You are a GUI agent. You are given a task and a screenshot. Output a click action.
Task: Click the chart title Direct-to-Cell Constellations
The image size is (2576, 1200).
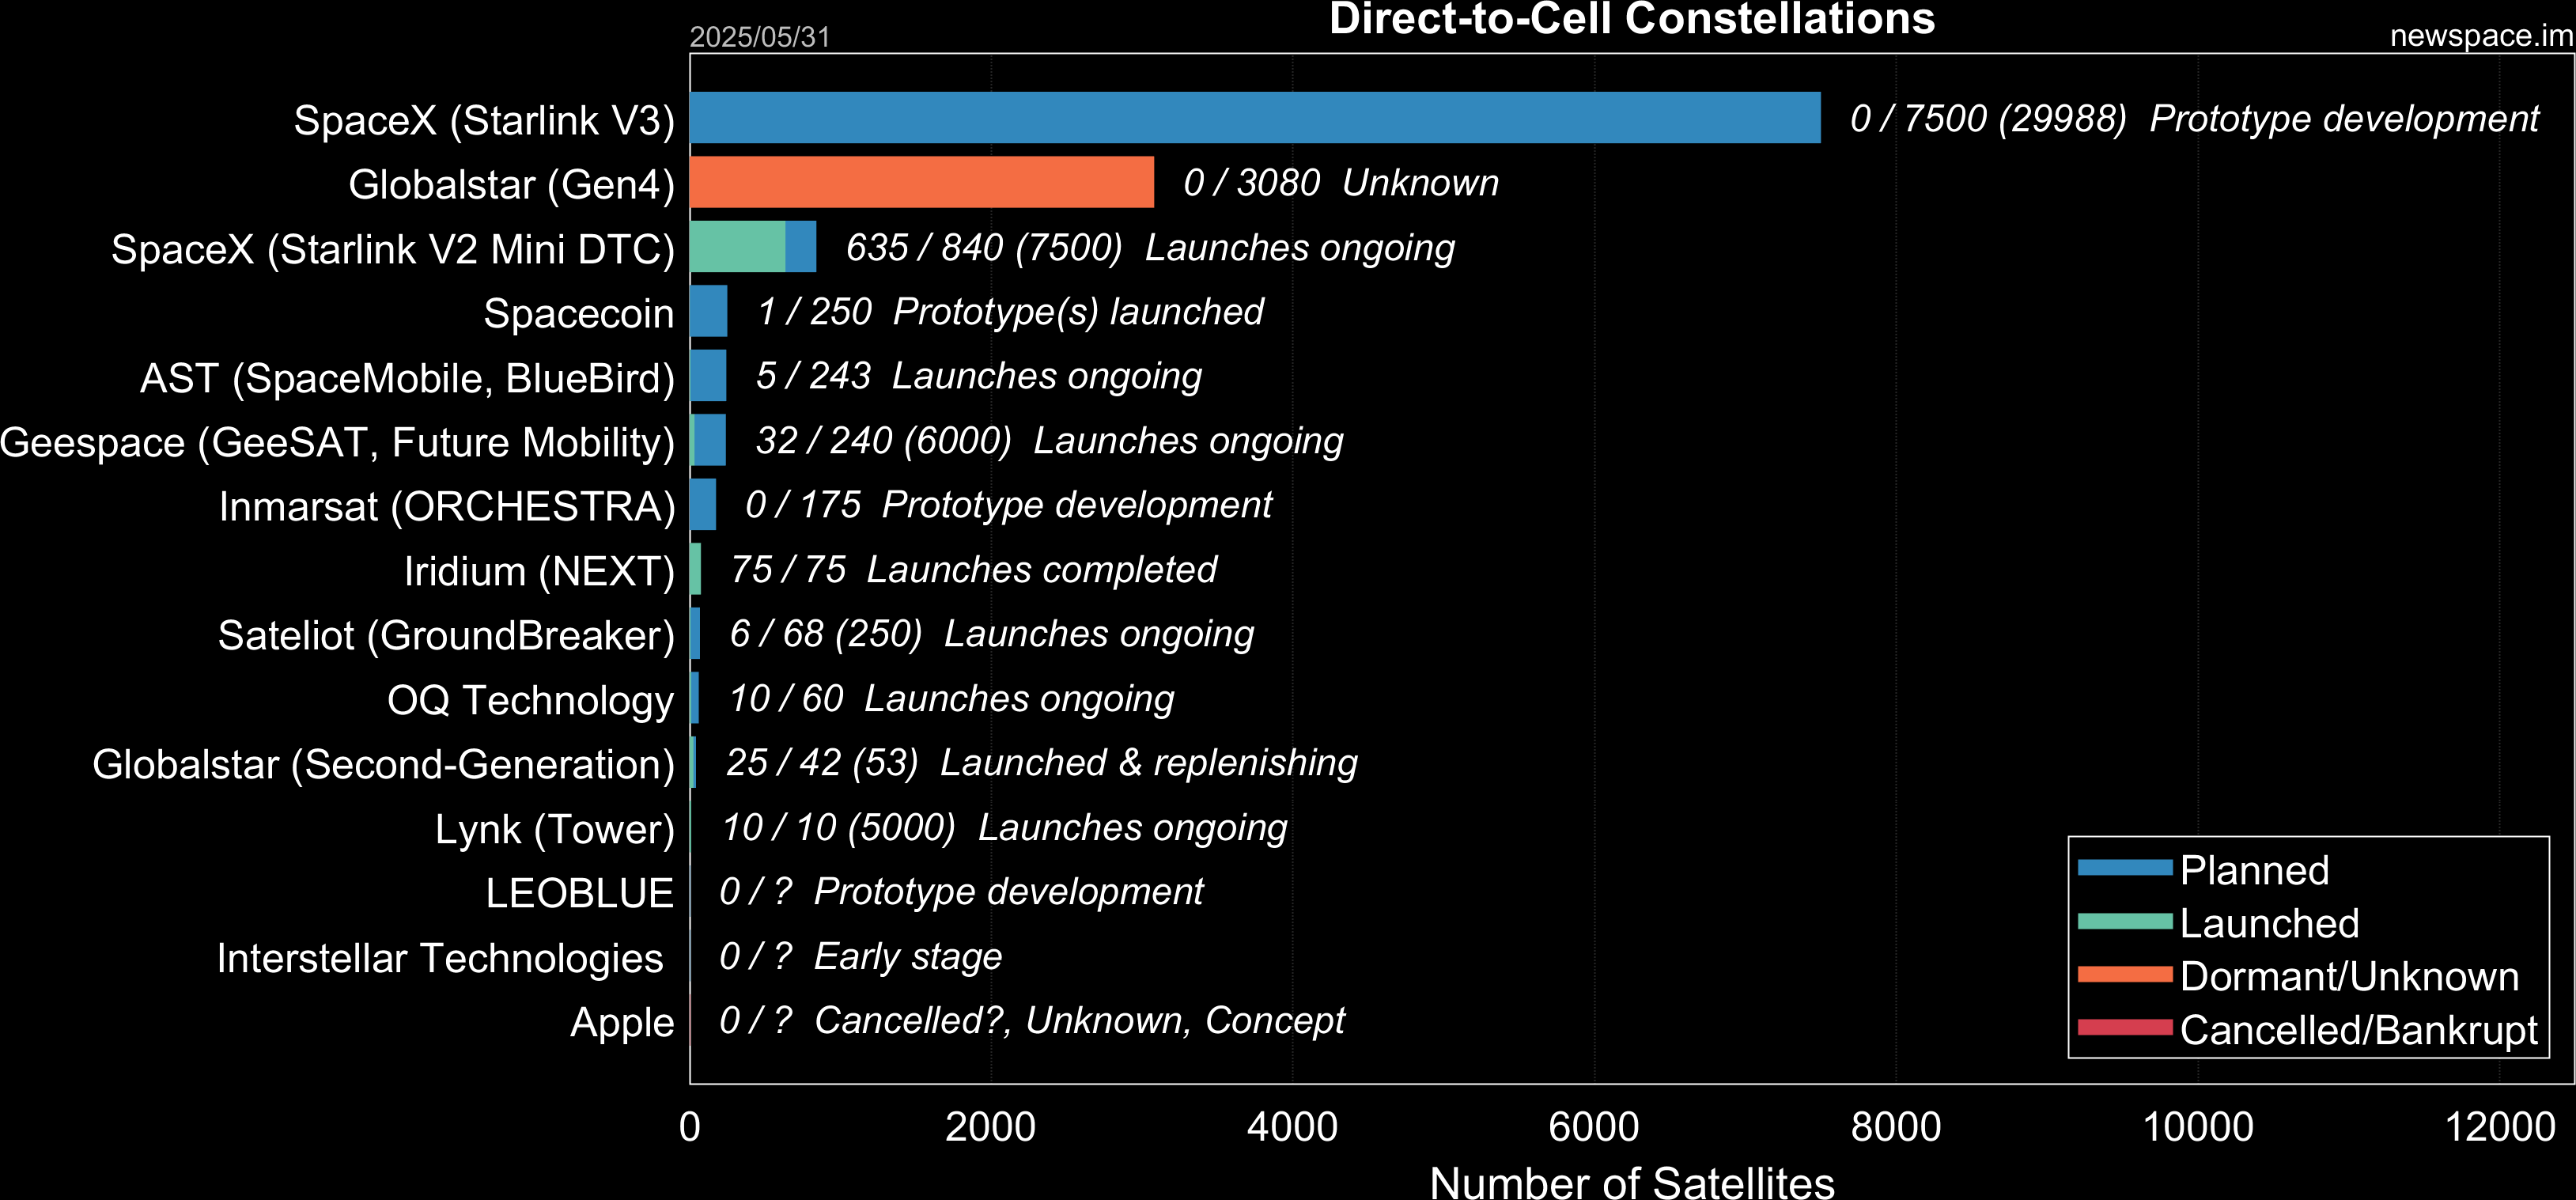click(1632, 18)
